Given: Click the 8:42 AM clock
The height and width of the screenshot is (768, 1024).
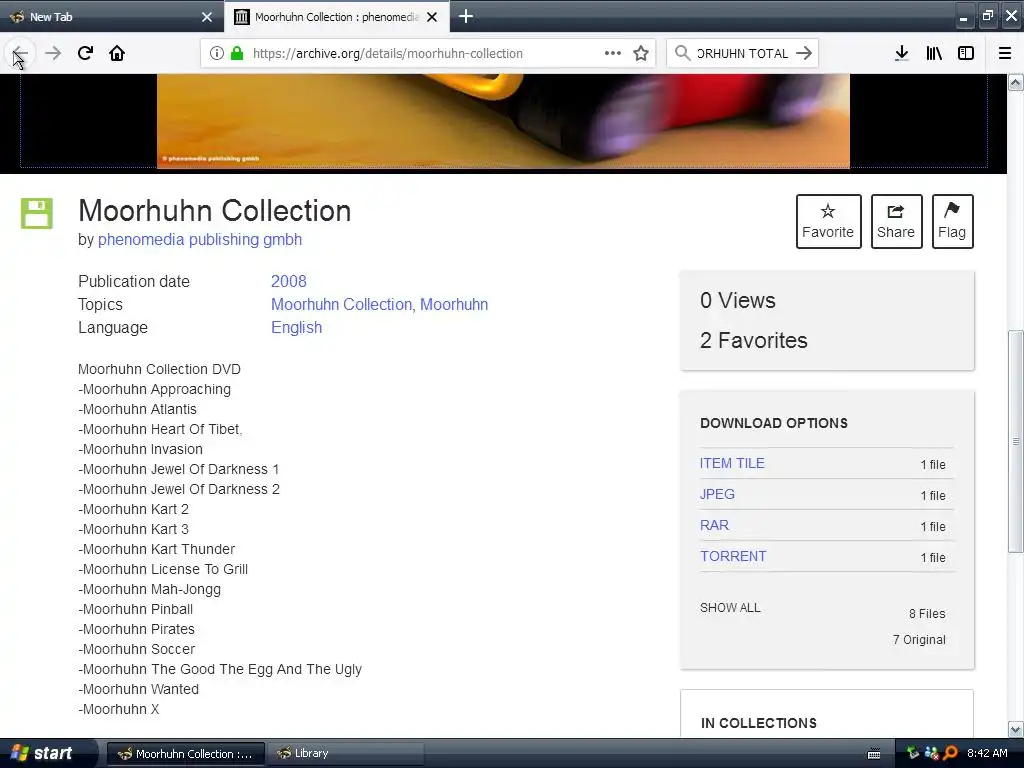Looking at the screenshot, I should [987, 753].
